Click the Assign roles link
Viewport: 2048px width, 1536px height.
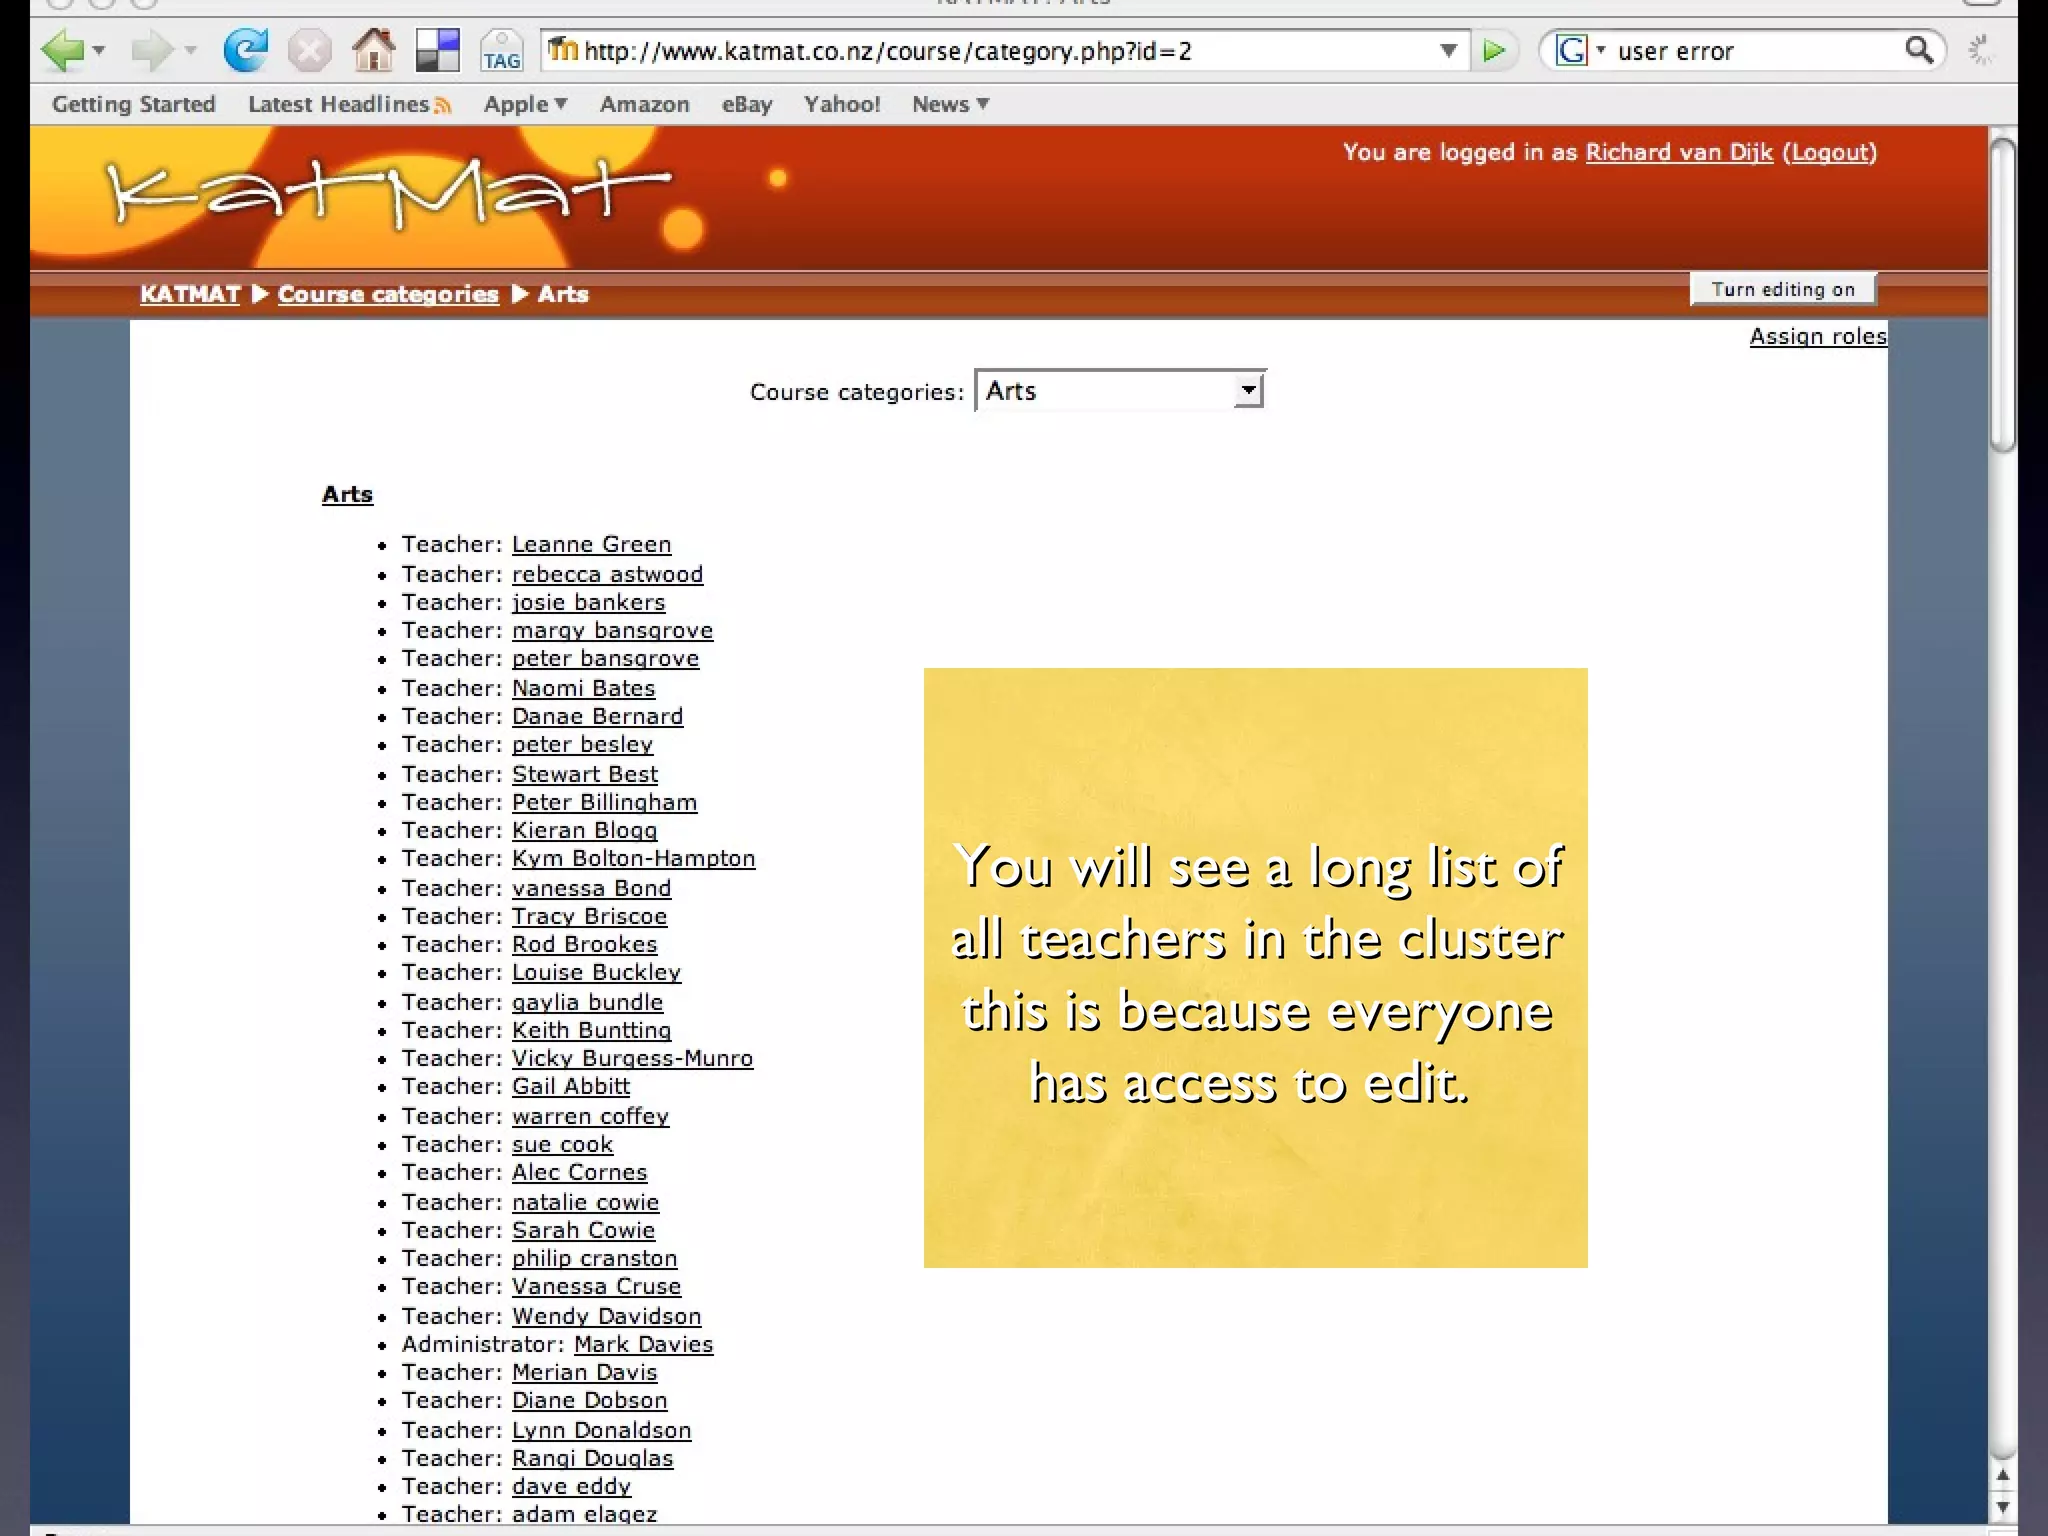pyautogui.click(x=1817, y=336)
